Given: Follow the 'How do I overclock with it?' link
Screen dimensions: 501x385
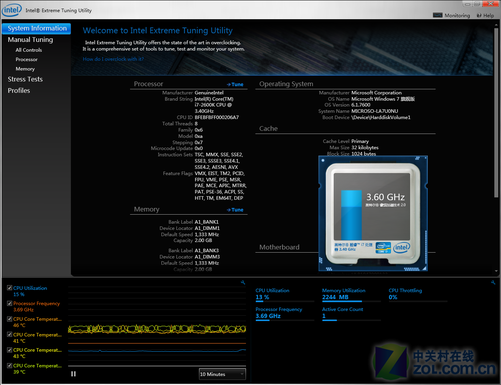Looking at the screenshot, I should pos(113,59).
